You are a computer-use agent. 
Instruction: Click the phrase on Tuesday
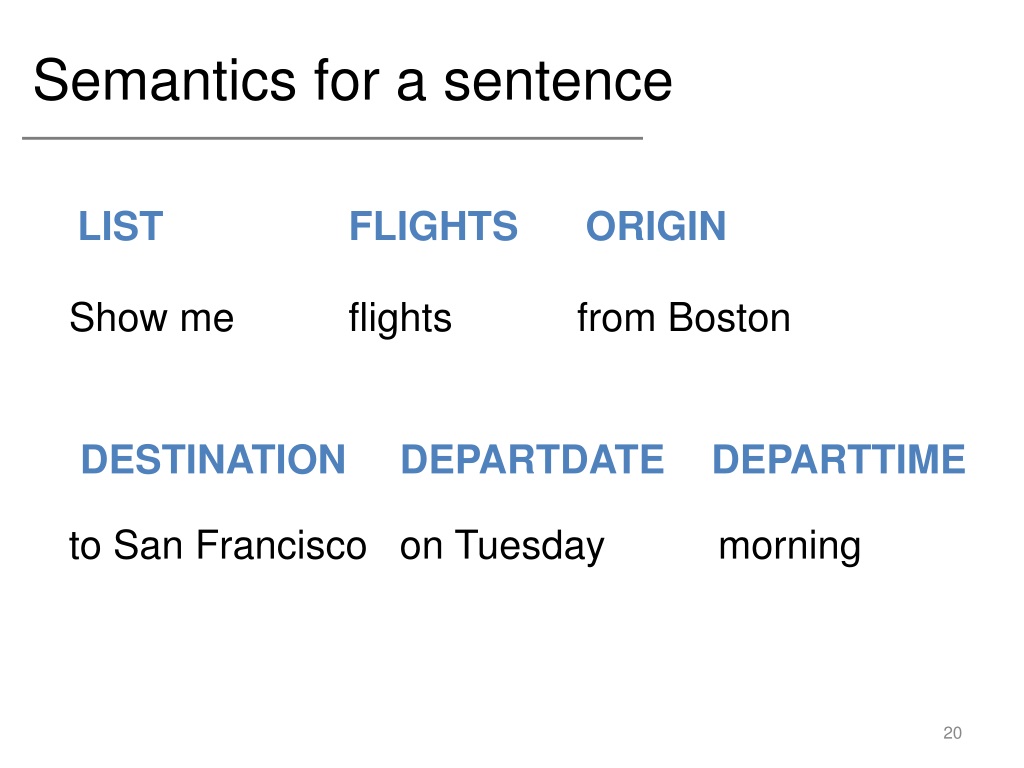click(502, 547)
